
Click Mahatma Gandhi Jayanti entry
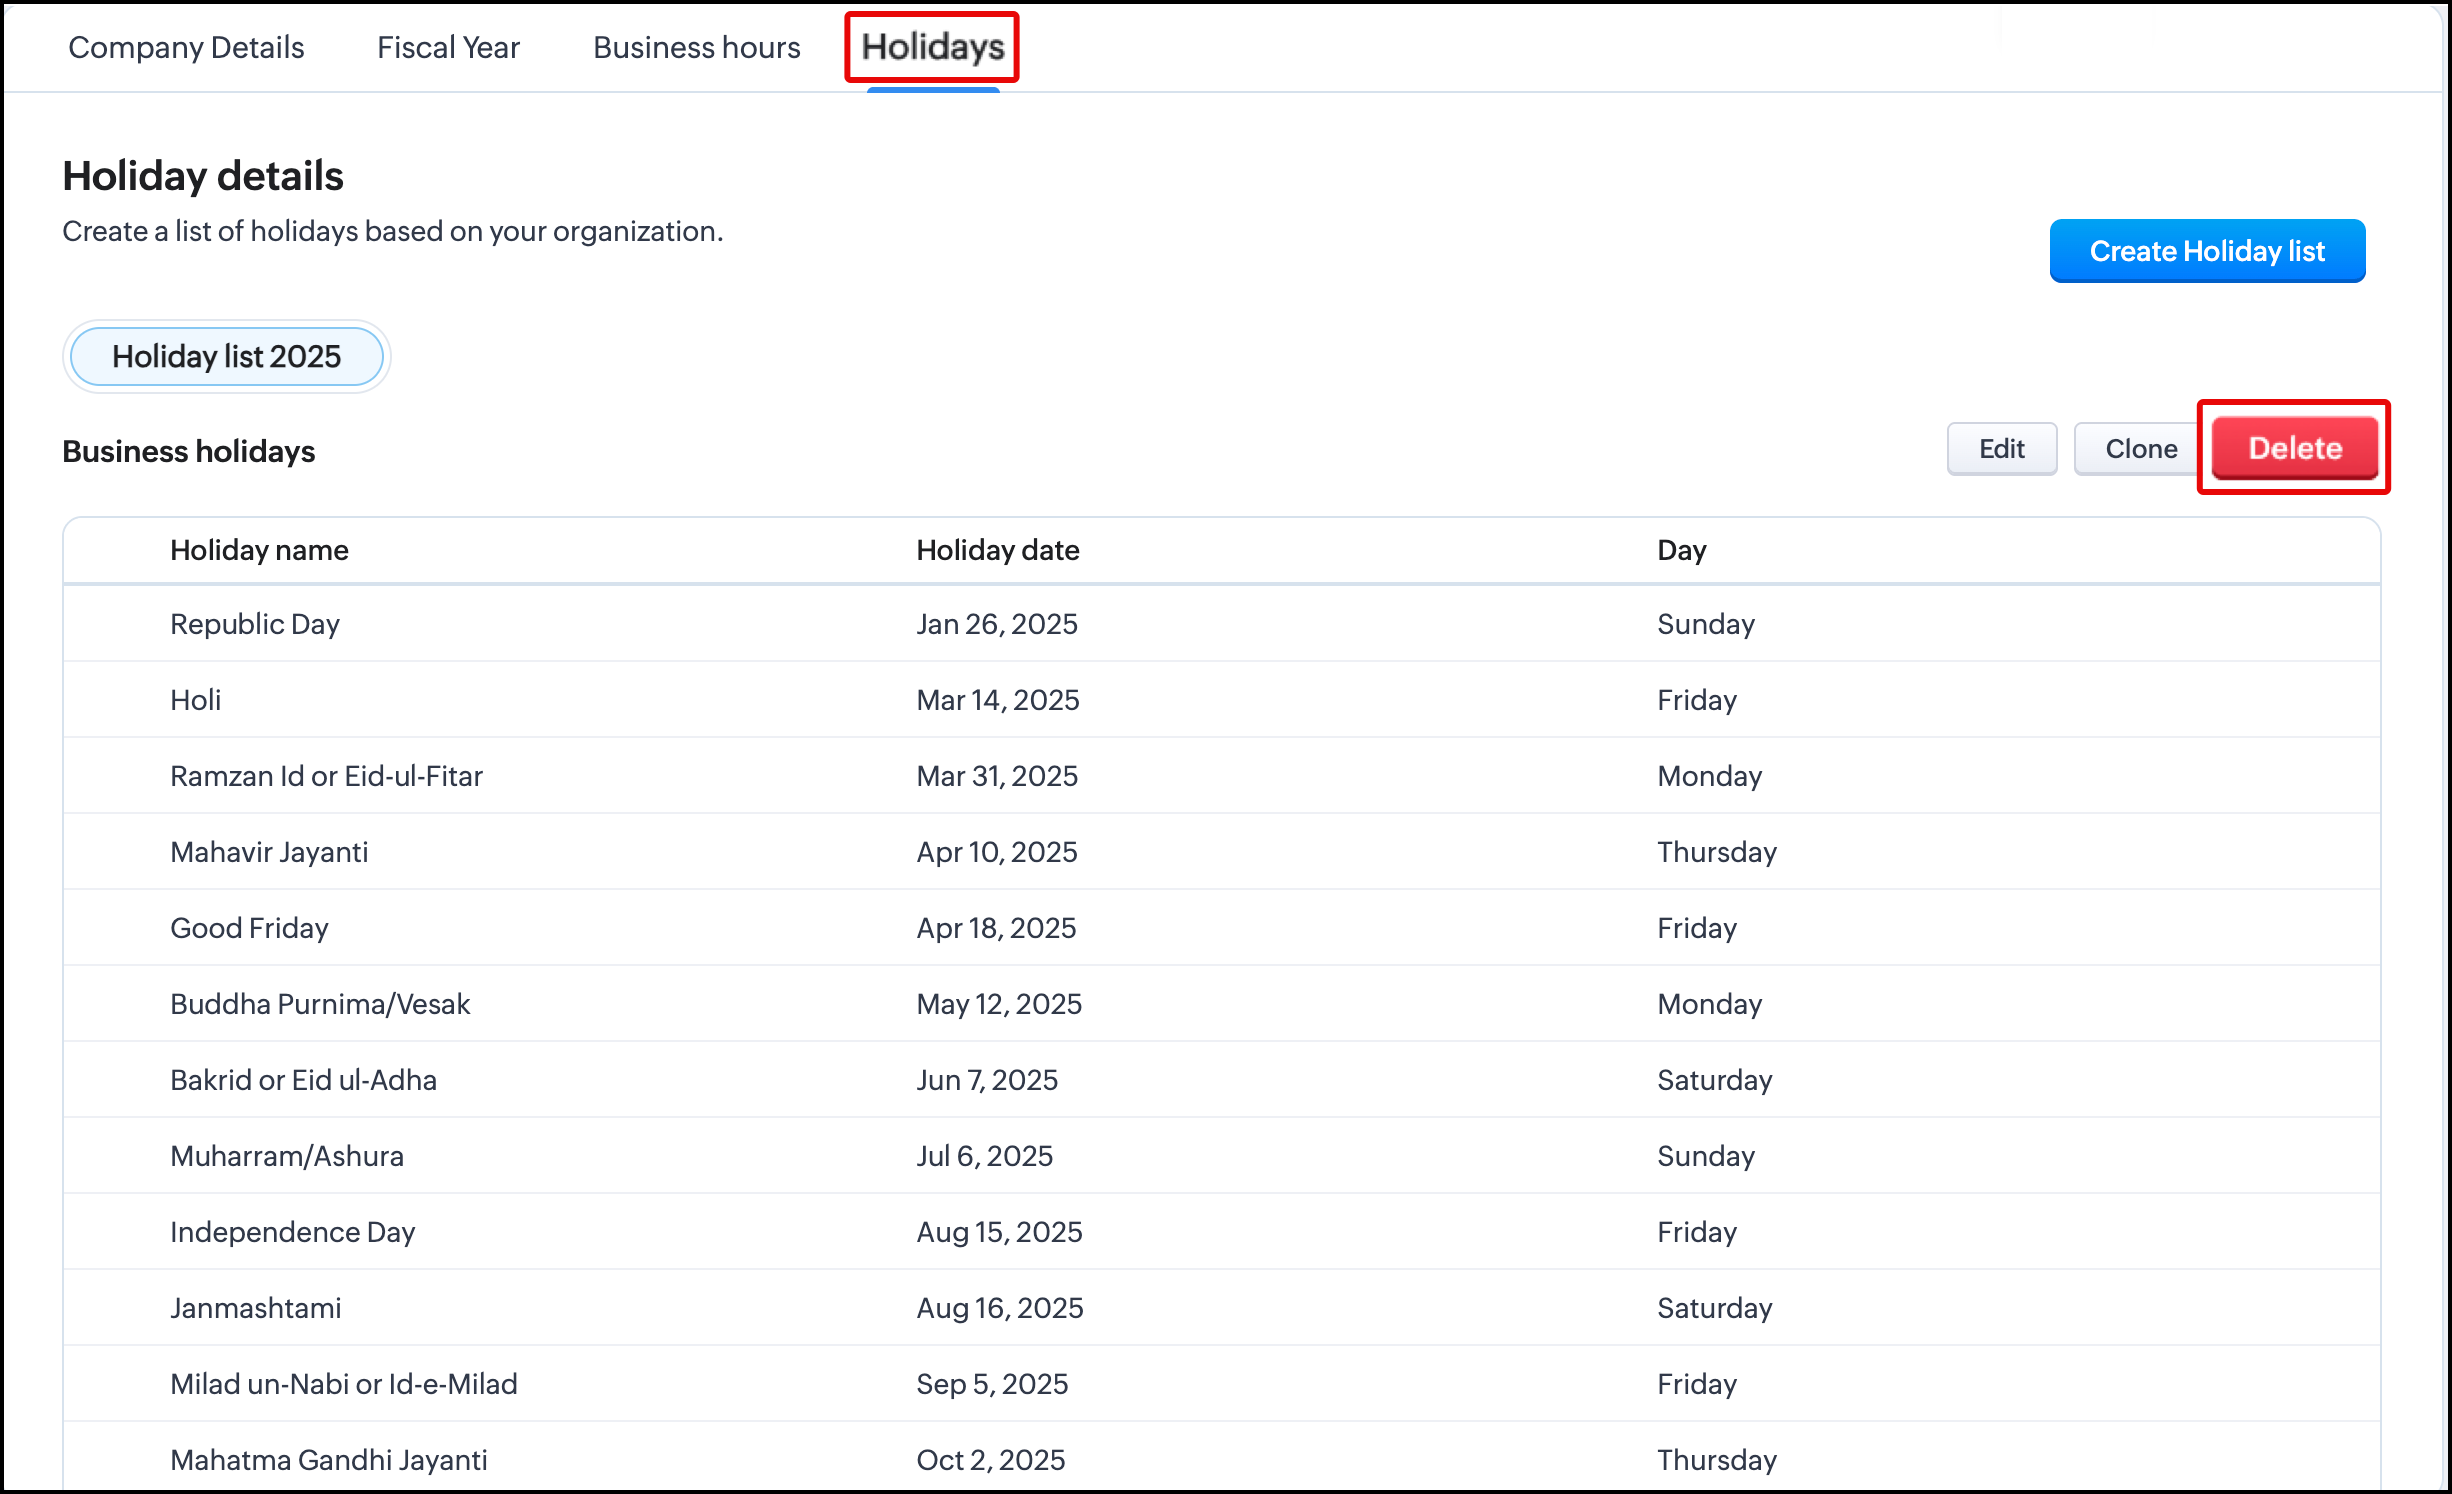point(328,1460)
